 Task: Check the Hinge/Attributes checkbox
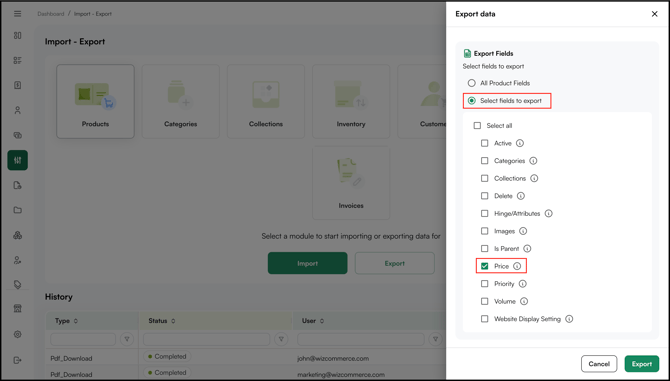click(x=485, y=213)
